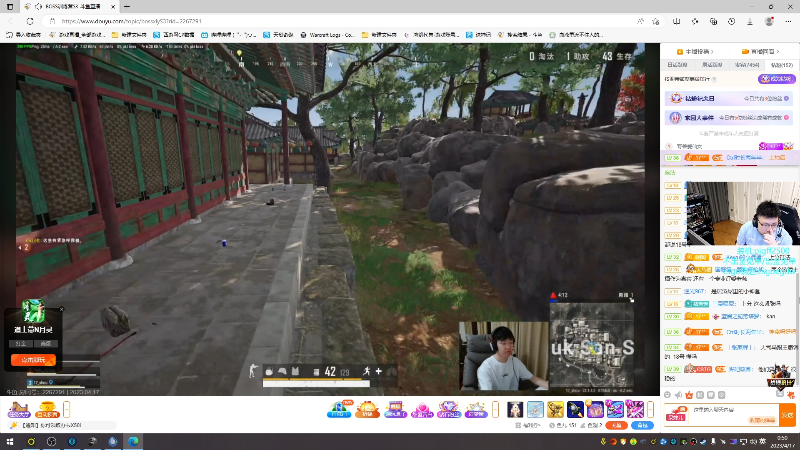Open the emoji icon above the chat input
800x450 pixels.
667,395
